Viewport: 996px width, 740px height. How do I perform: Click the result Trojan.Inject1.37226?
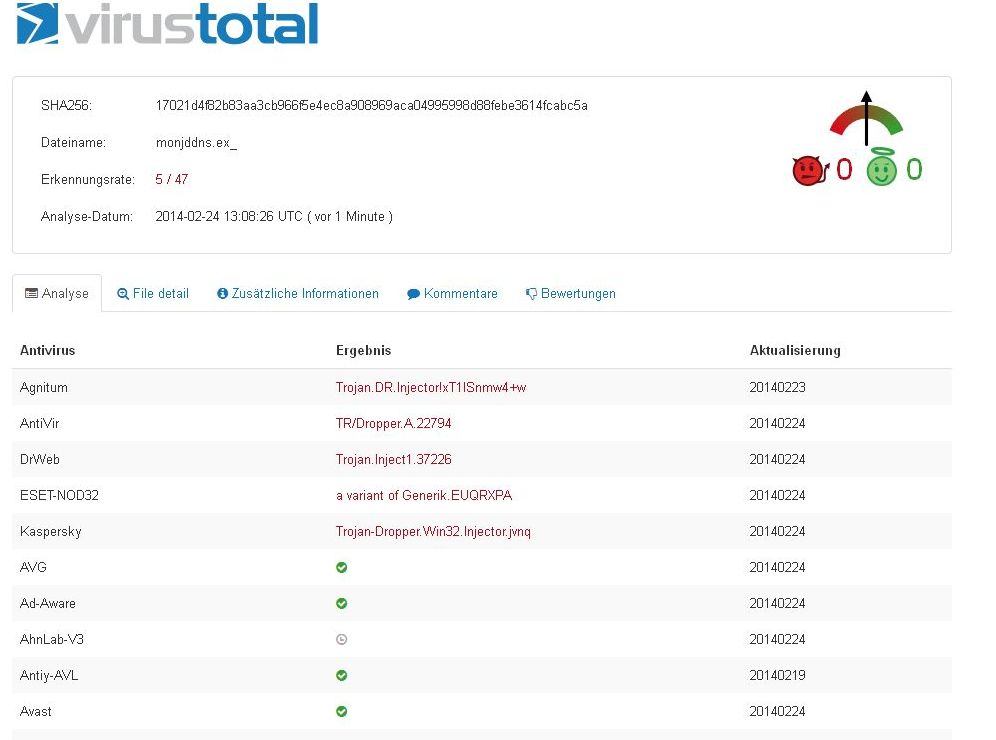393,459
